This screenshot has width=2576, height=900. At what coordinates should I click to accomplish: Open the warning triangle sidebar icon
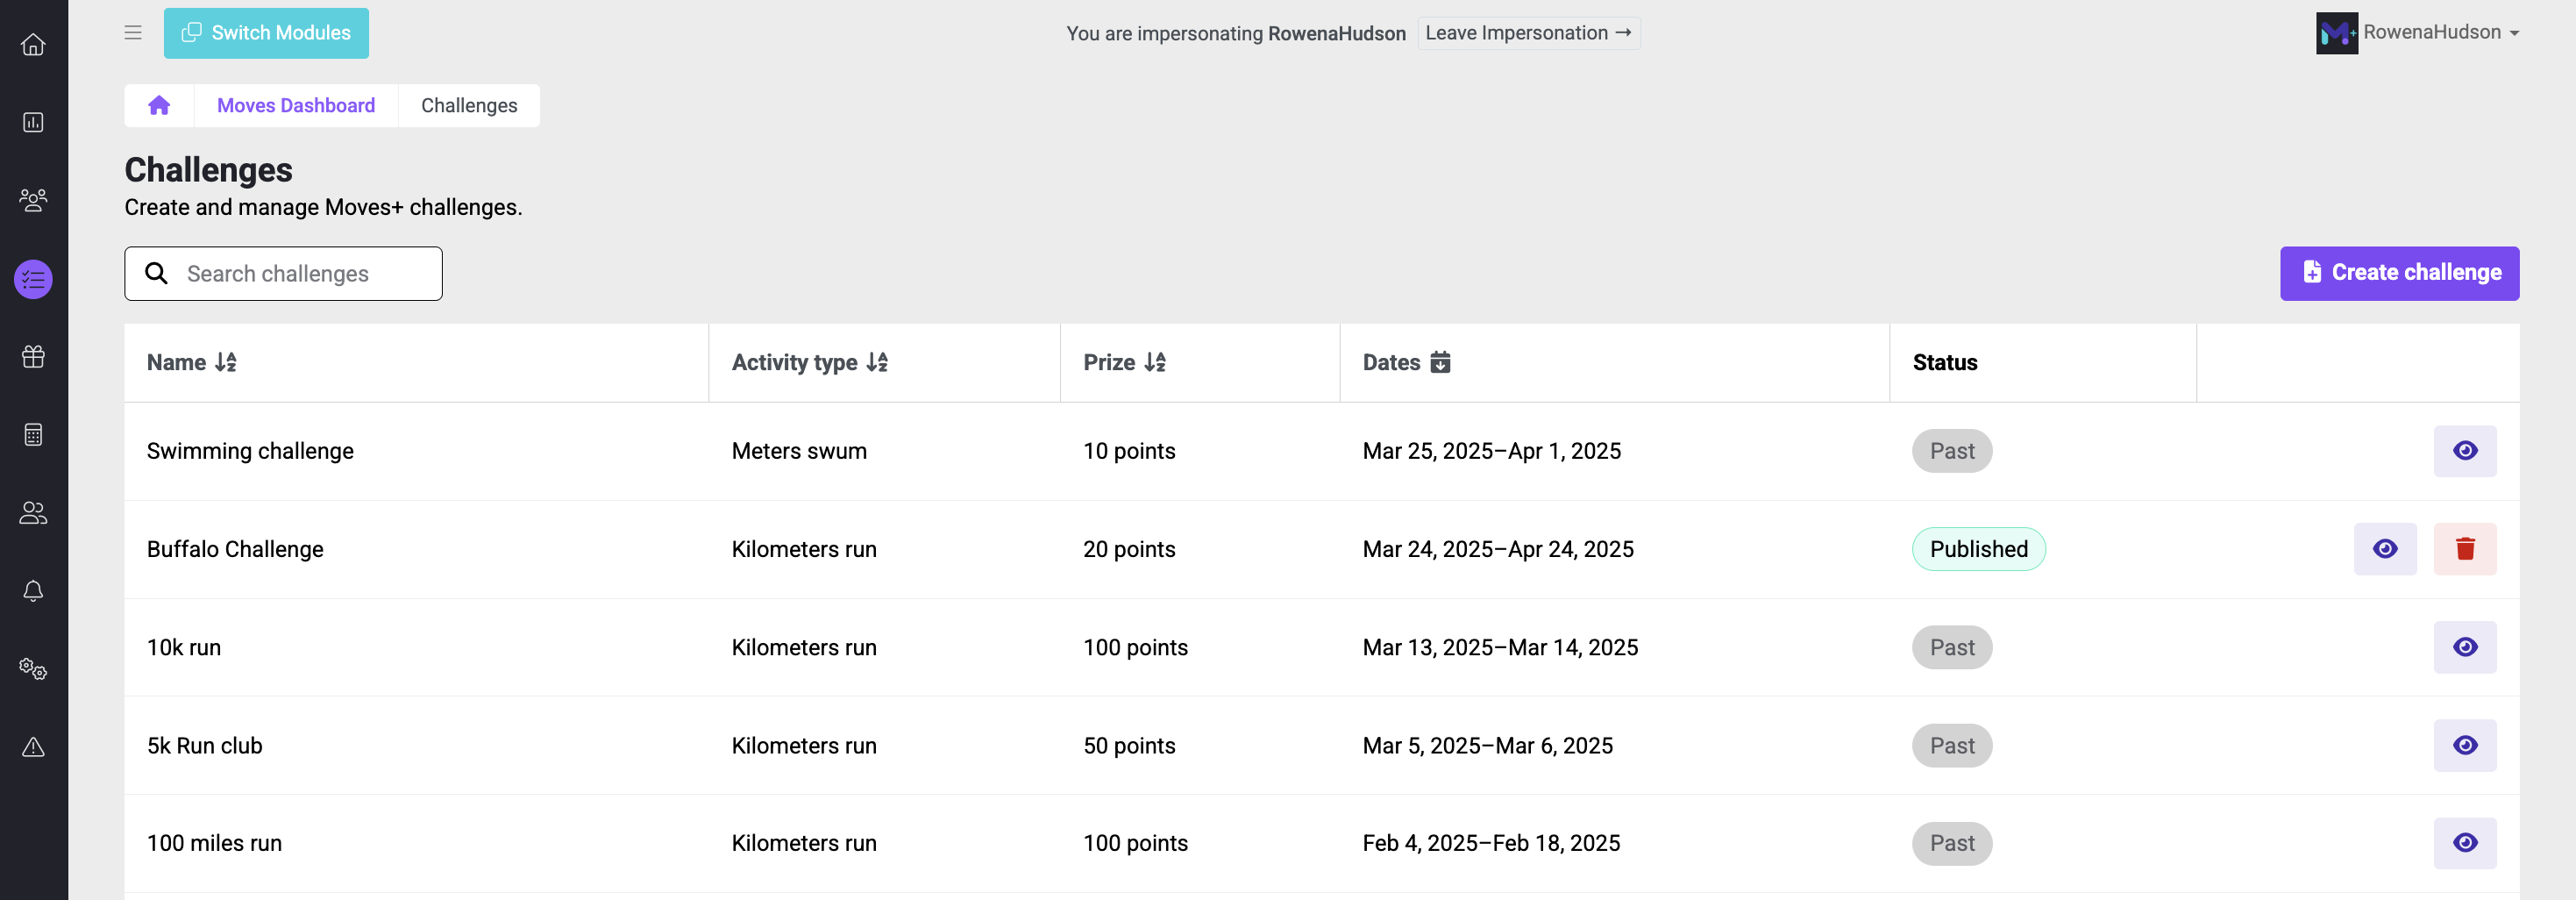pyautogui.click(x=33, y=747)
